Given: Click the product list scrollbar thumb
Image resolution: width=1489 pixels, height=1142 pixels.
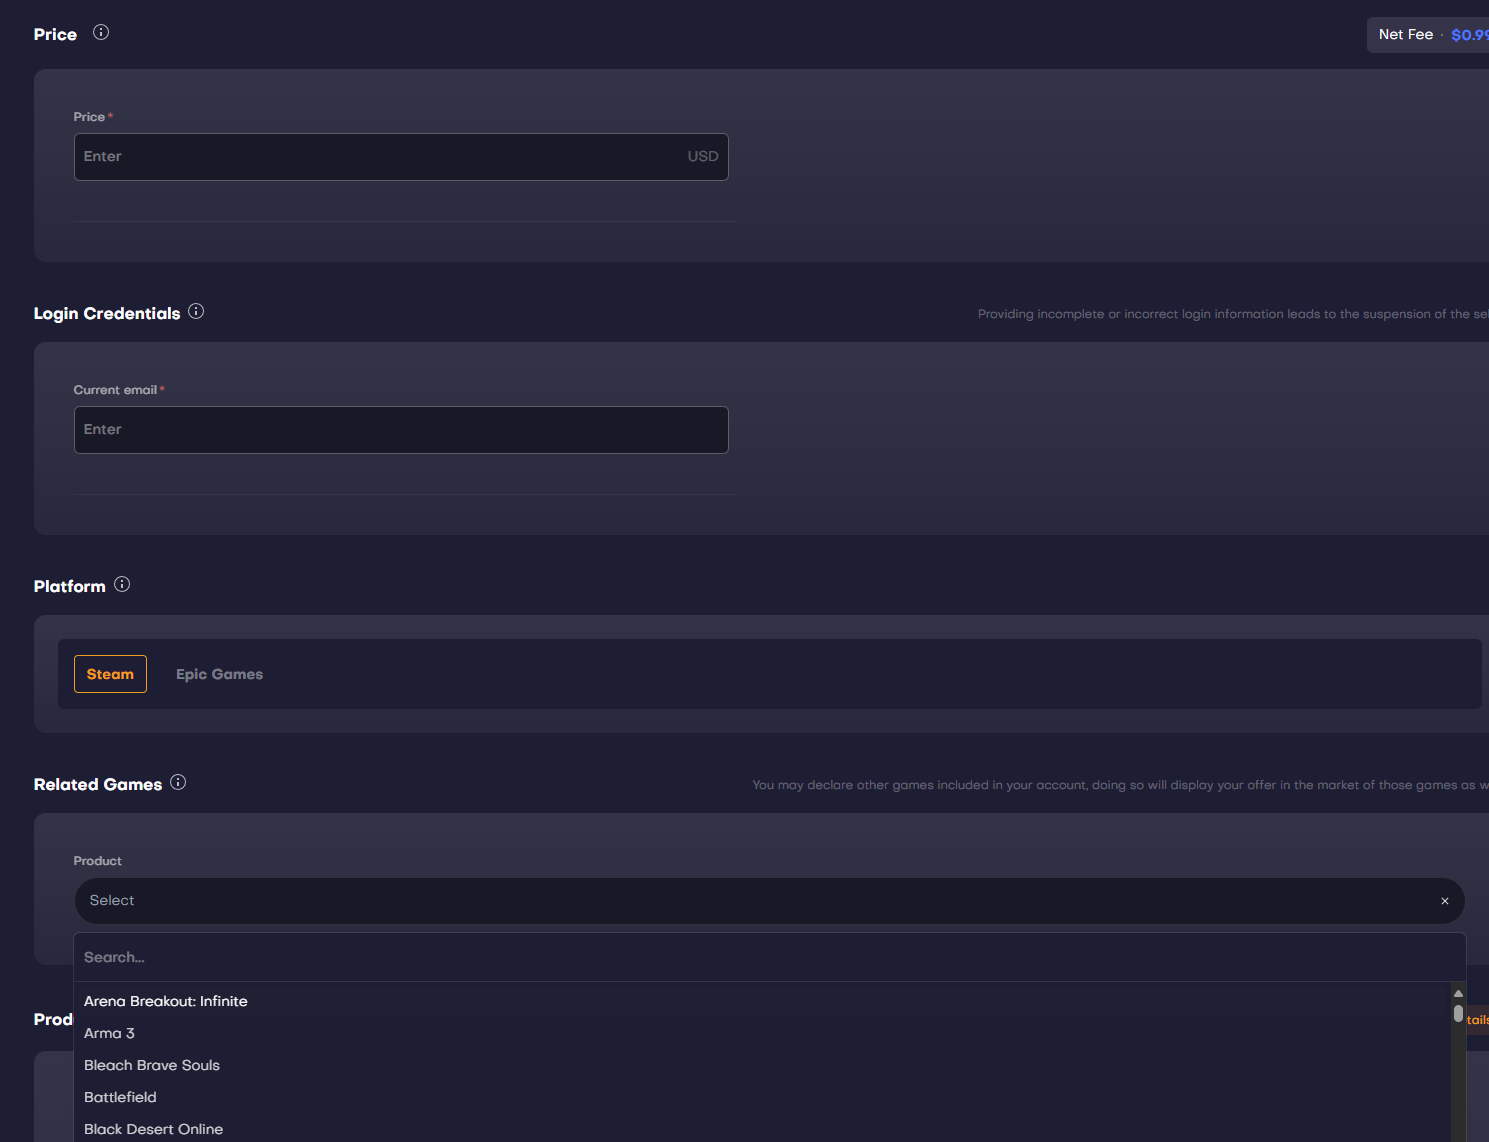Looking at the screenshot, I should (x=1458, y=1013).
